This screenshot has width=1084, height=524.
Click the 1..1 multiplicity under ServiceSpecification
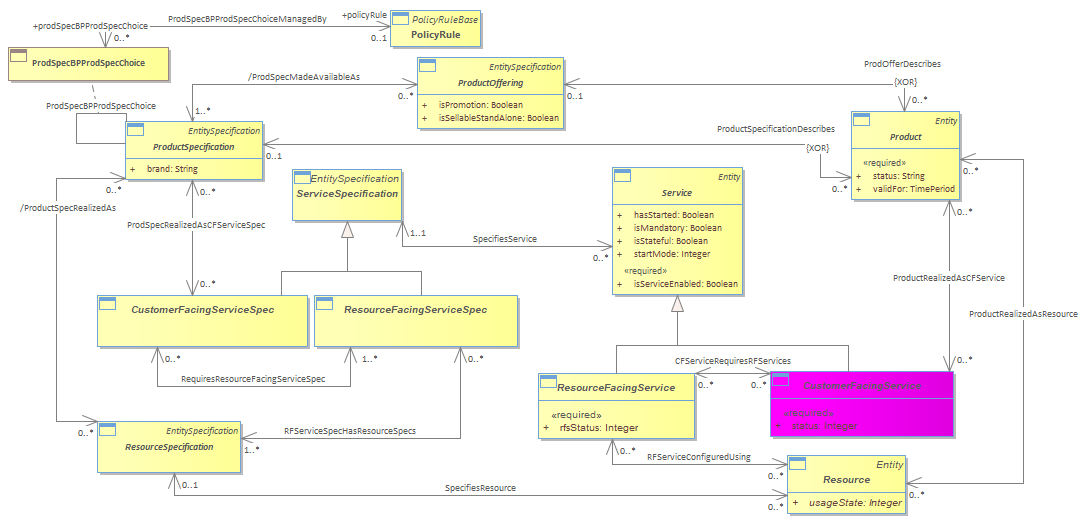tap(418, 233)
